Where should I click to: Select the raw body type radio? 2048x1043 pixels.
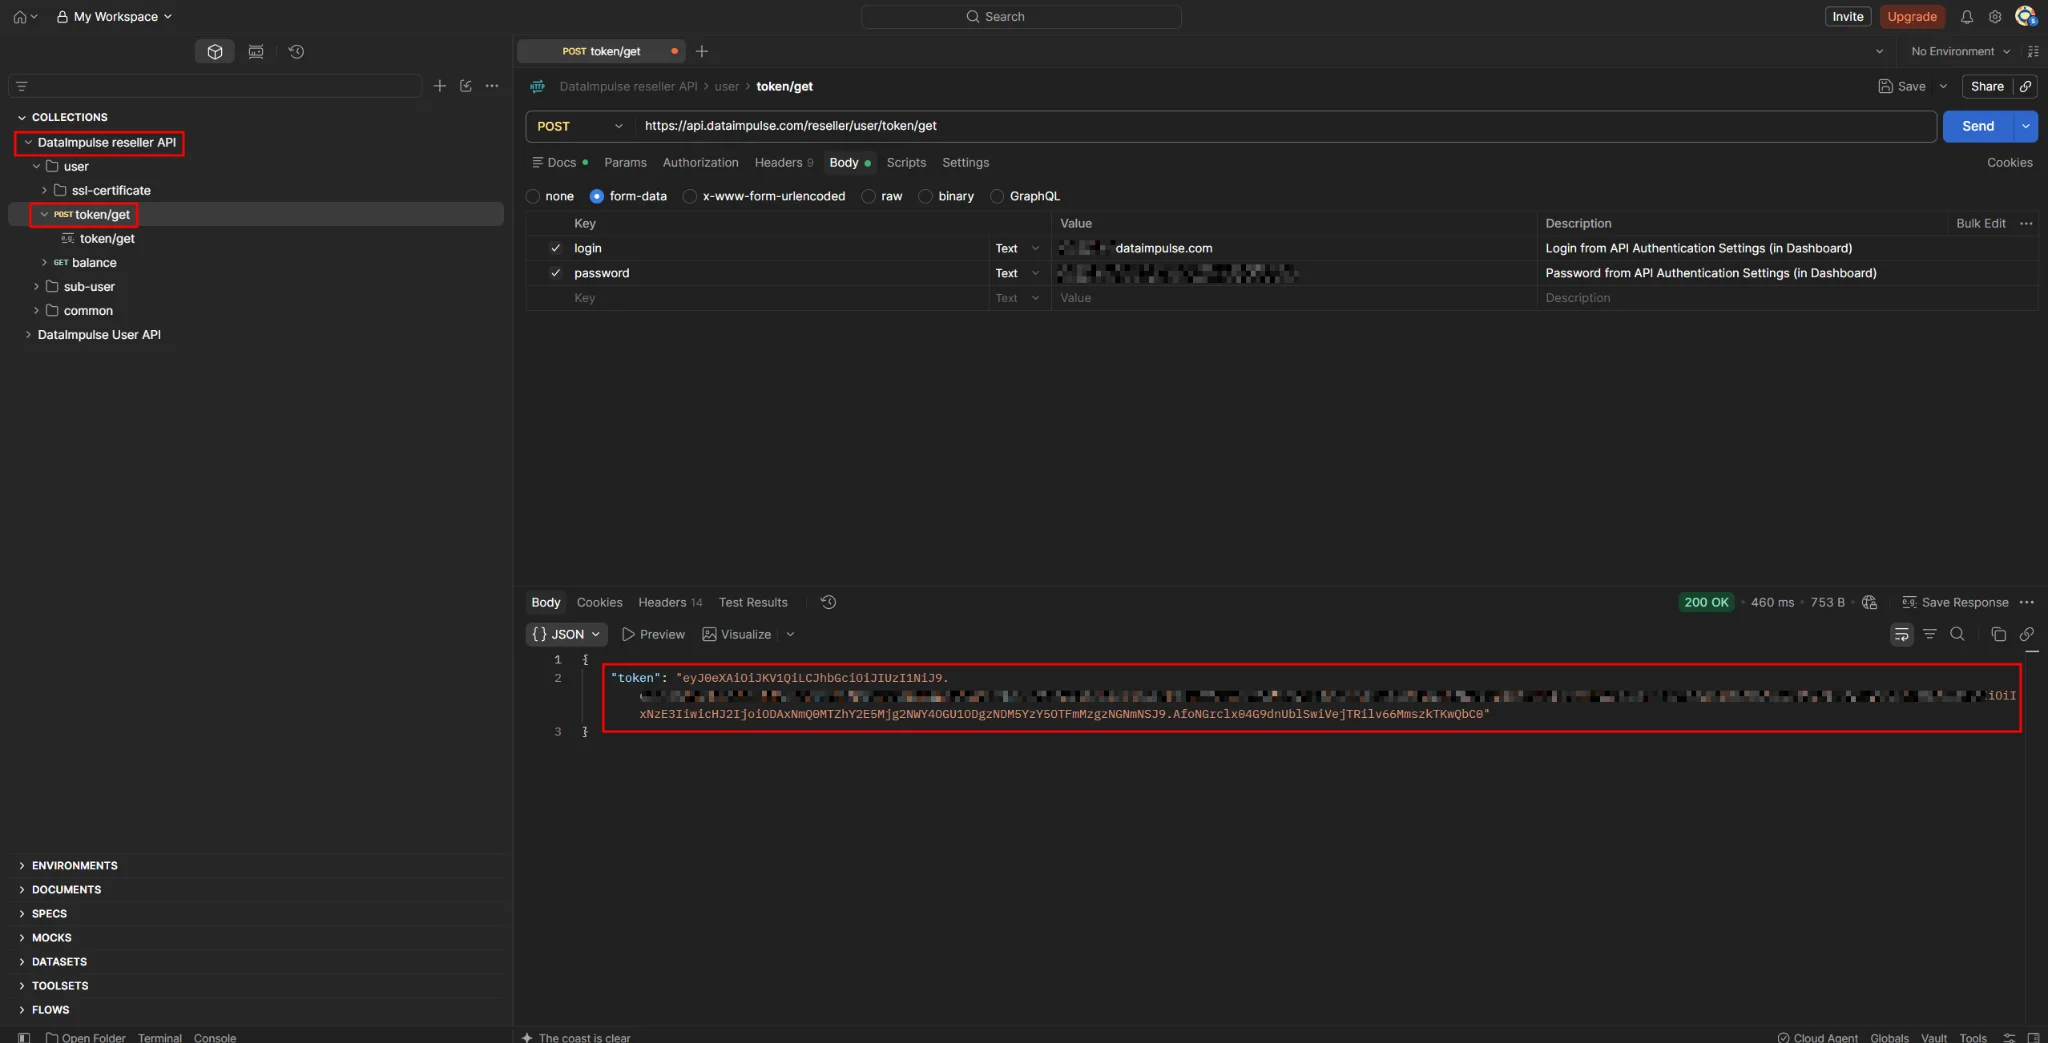click(868, 196)
